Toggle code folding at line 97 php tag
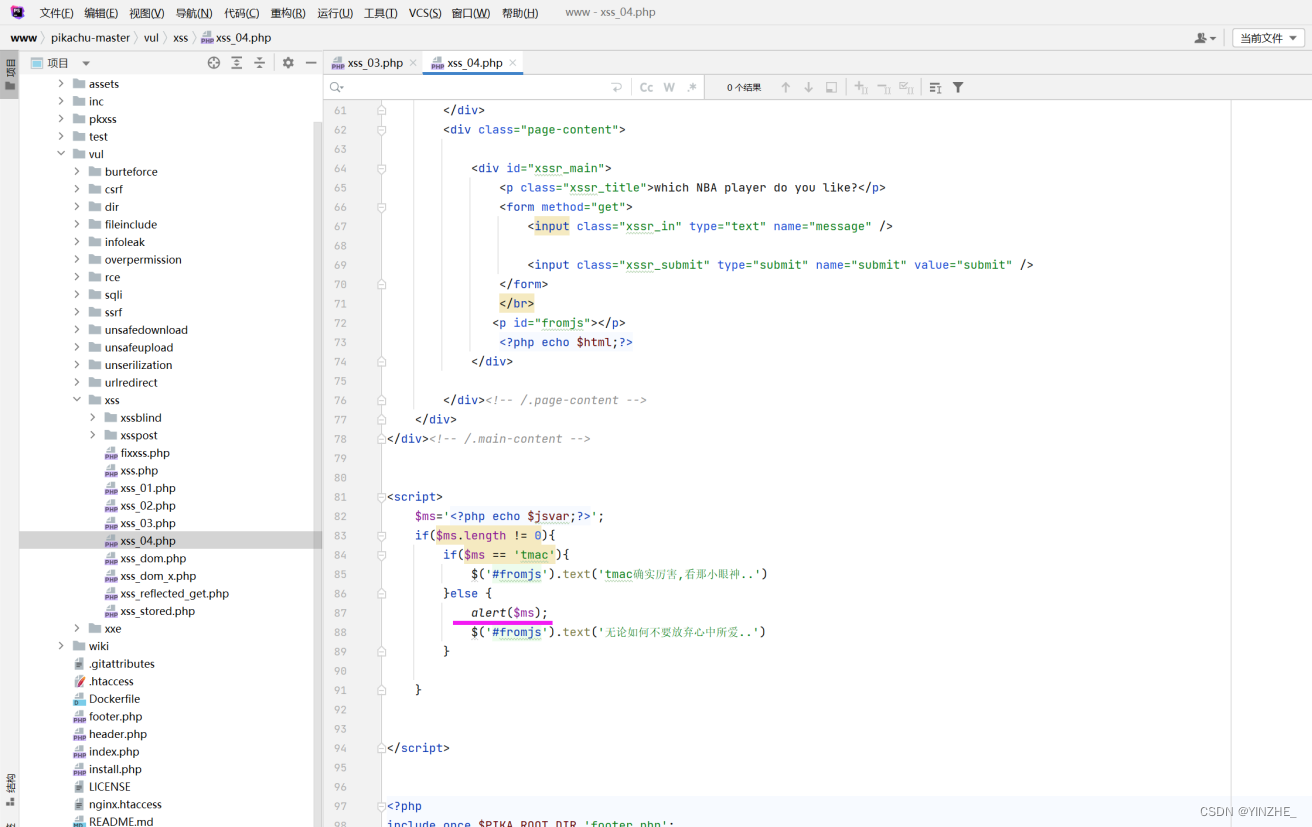The image size is (1312, 827). (381, 806)
